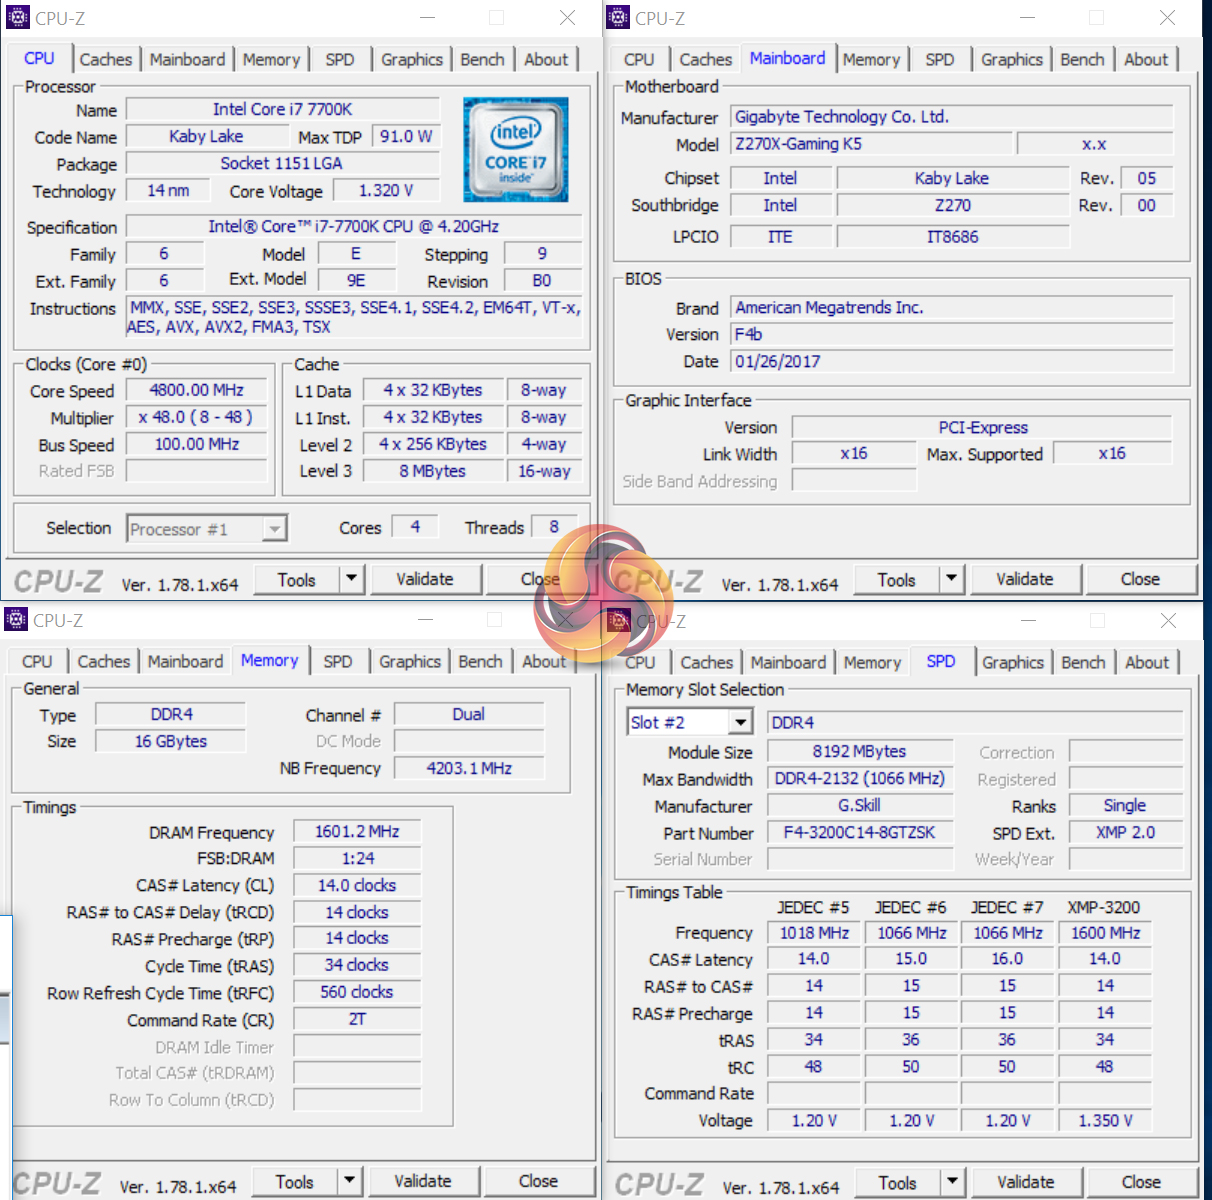
Task: Open the Tools dropdown arrow in the Mainboard window
Action: [x=951, y=578]
